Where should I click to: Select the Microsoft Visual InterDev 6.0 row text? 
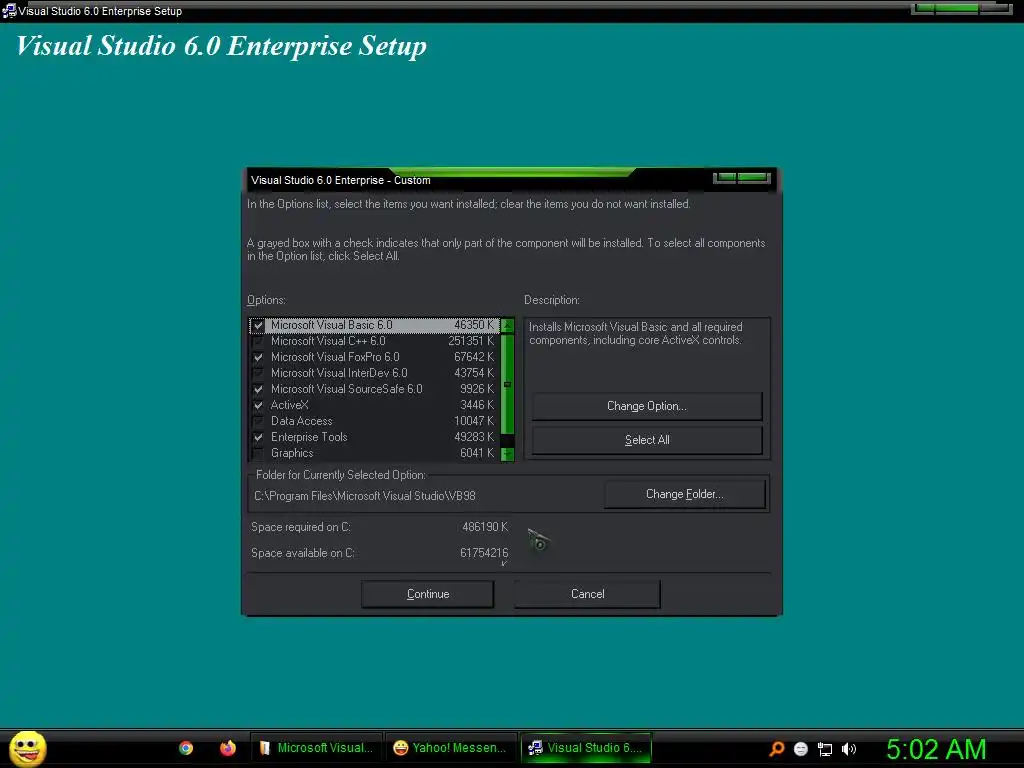pyautogui.click(x=339, y=373)
